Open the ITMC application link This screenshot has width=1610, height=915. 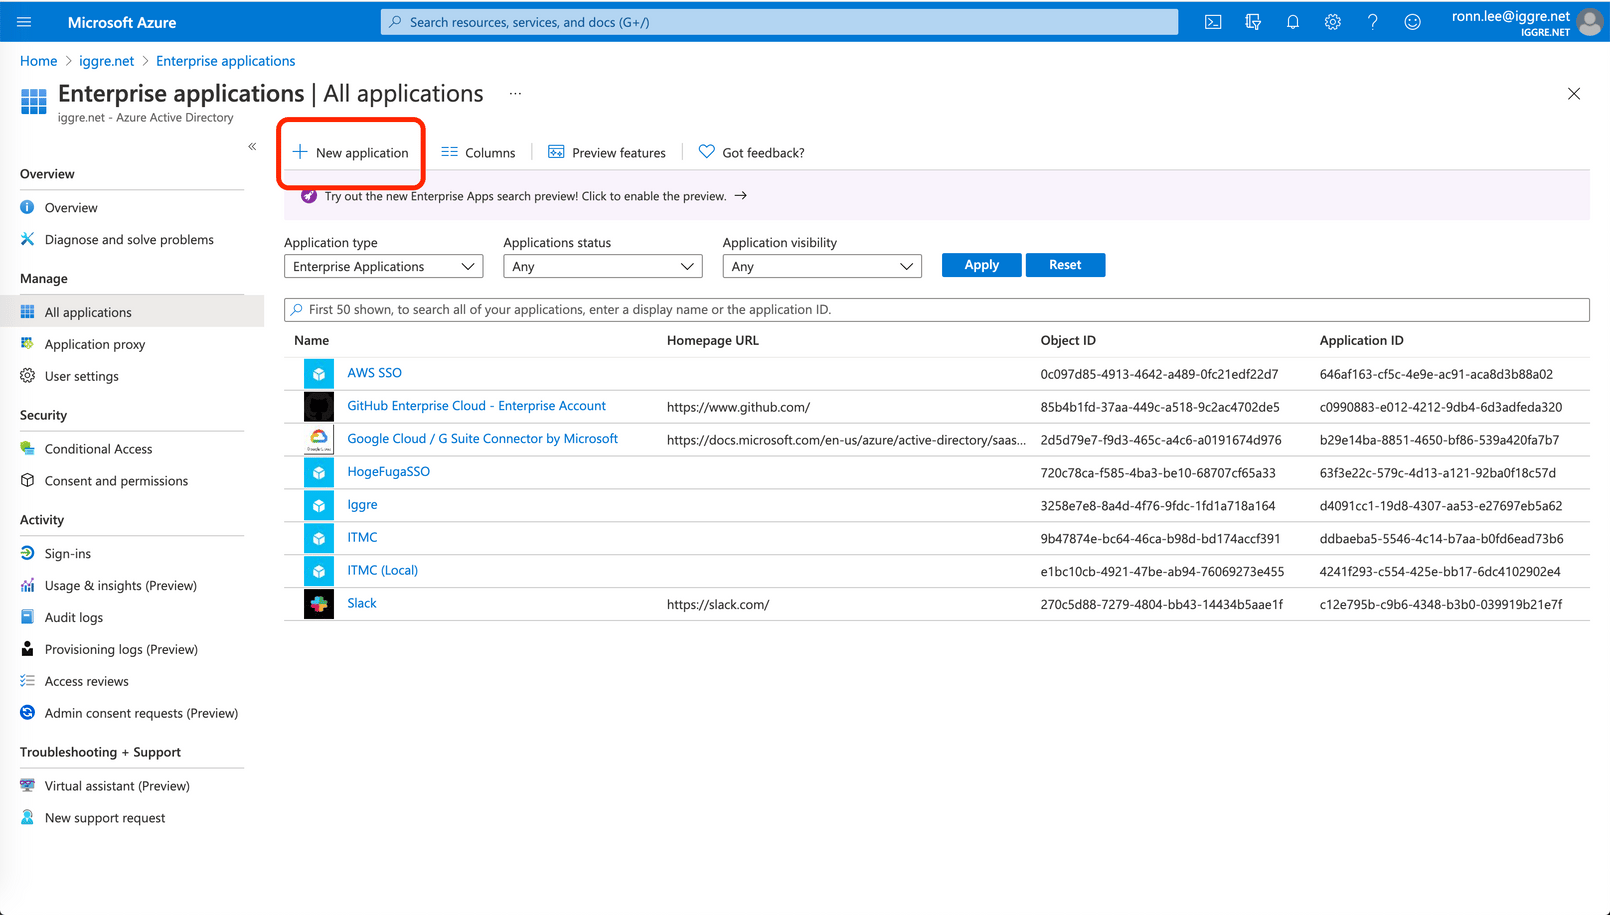coord(362,538)
